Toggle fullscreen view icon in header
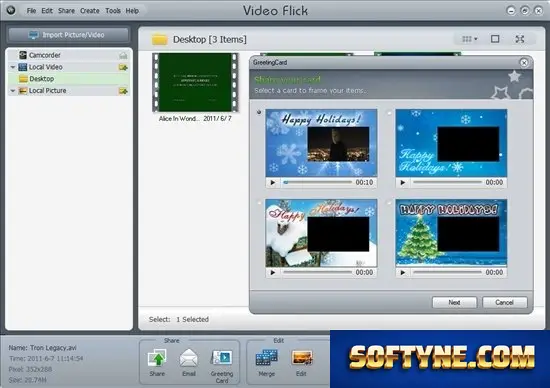This screenshot has width=550, height=388. (519, 39)
